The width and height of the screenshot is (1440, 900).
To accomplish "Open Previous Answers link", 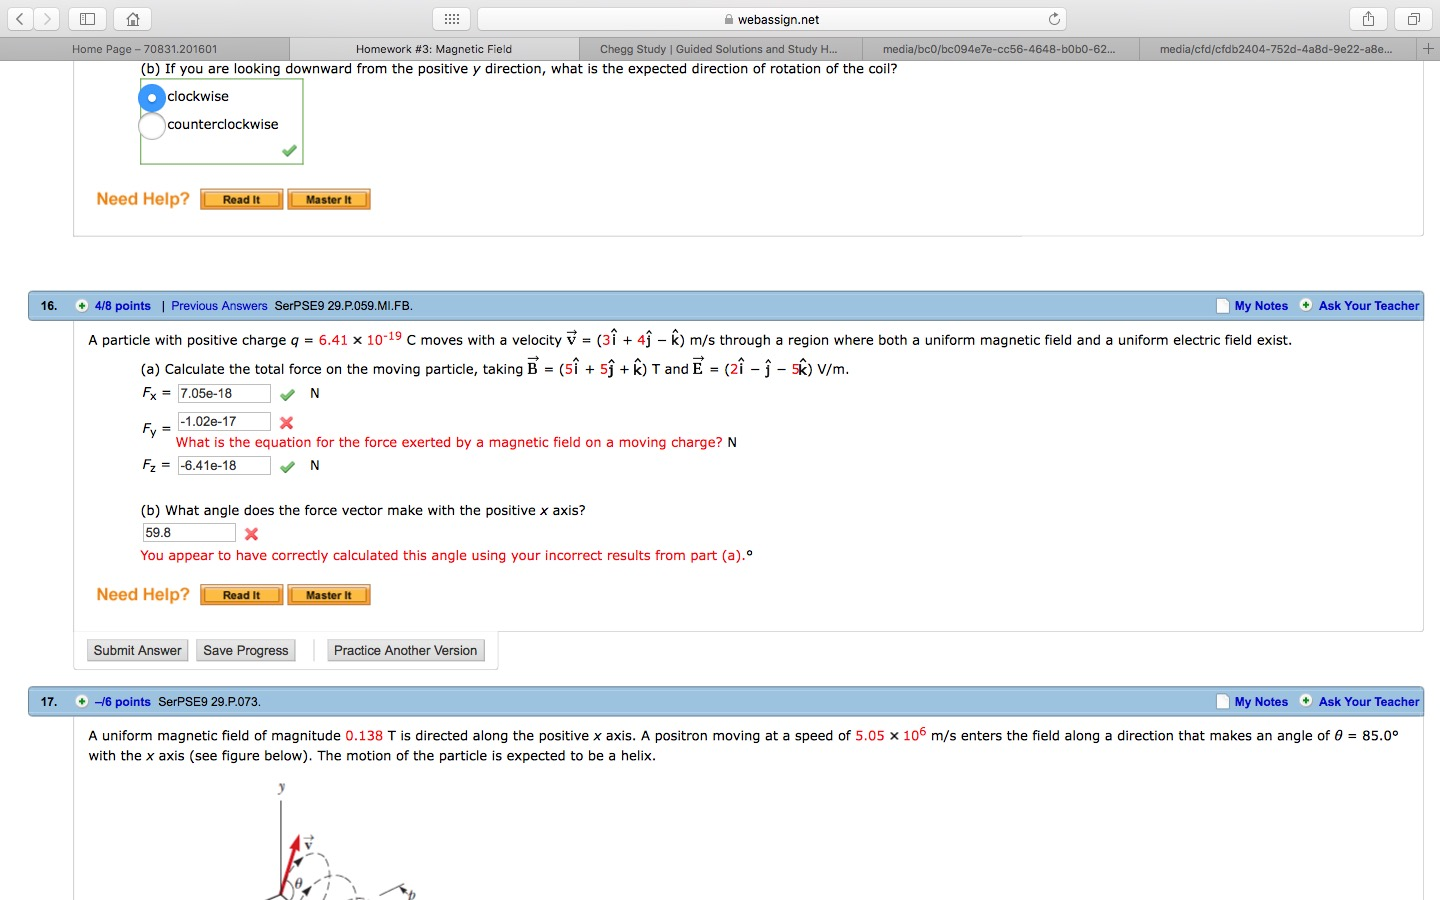I will (x=219, y=306).
